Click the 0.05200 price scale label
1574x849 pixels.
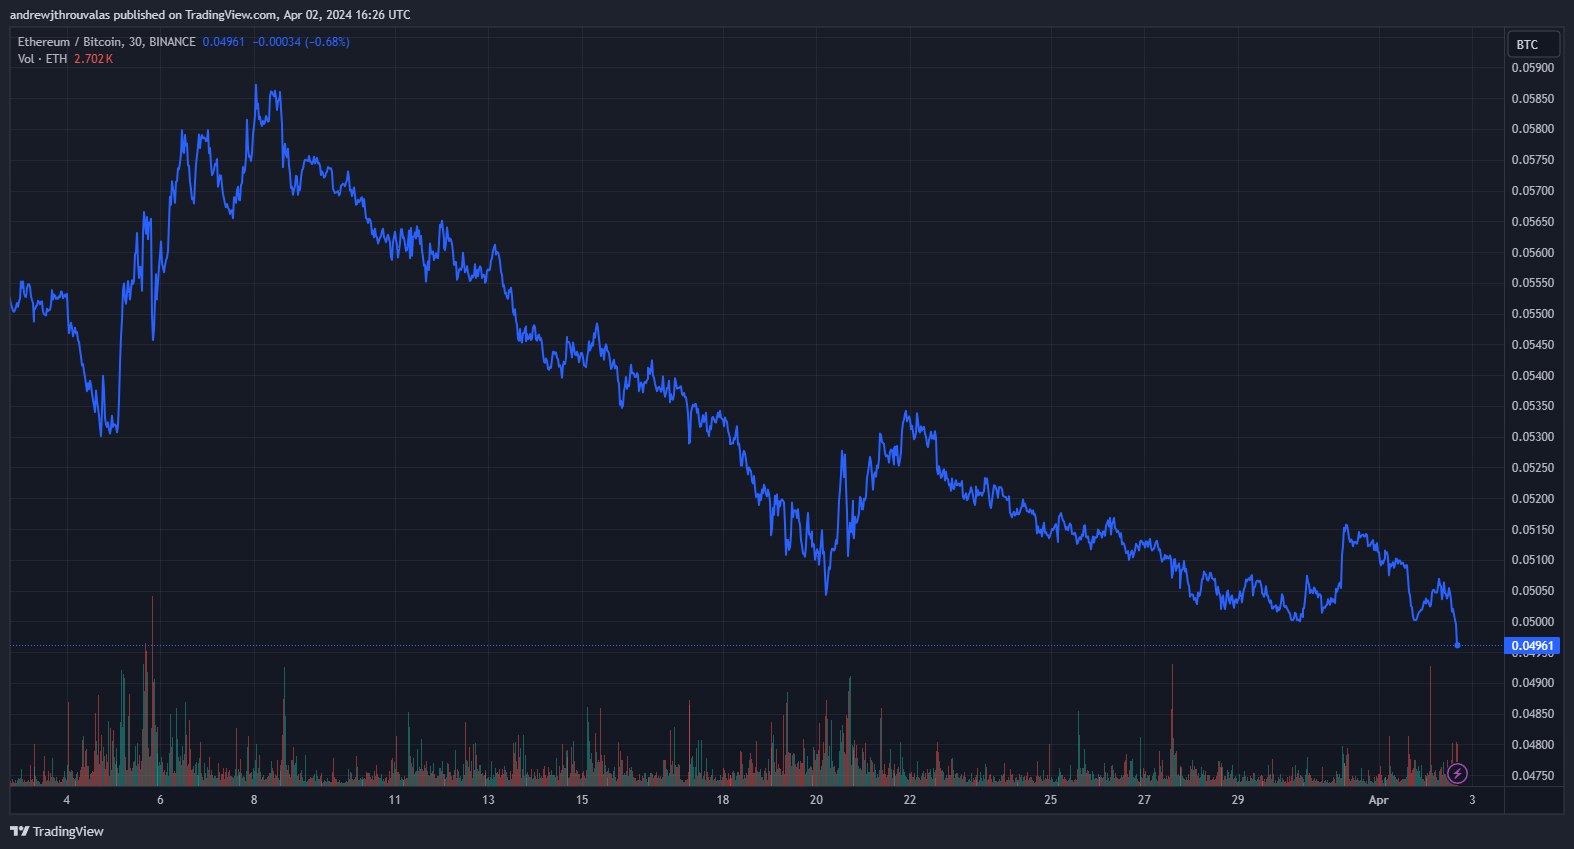(x=1532, y=499)
